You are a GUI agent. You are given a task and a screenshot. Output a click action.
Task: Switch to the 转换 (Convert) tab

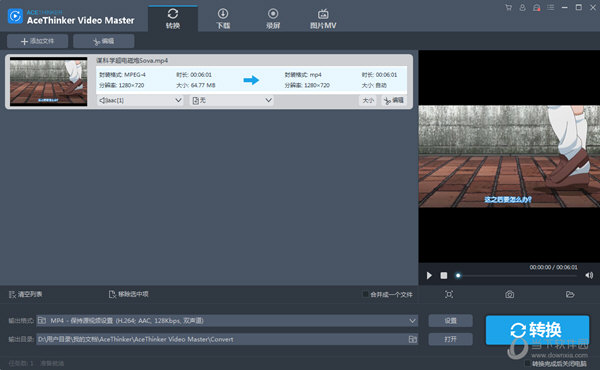tap(173, 19)
